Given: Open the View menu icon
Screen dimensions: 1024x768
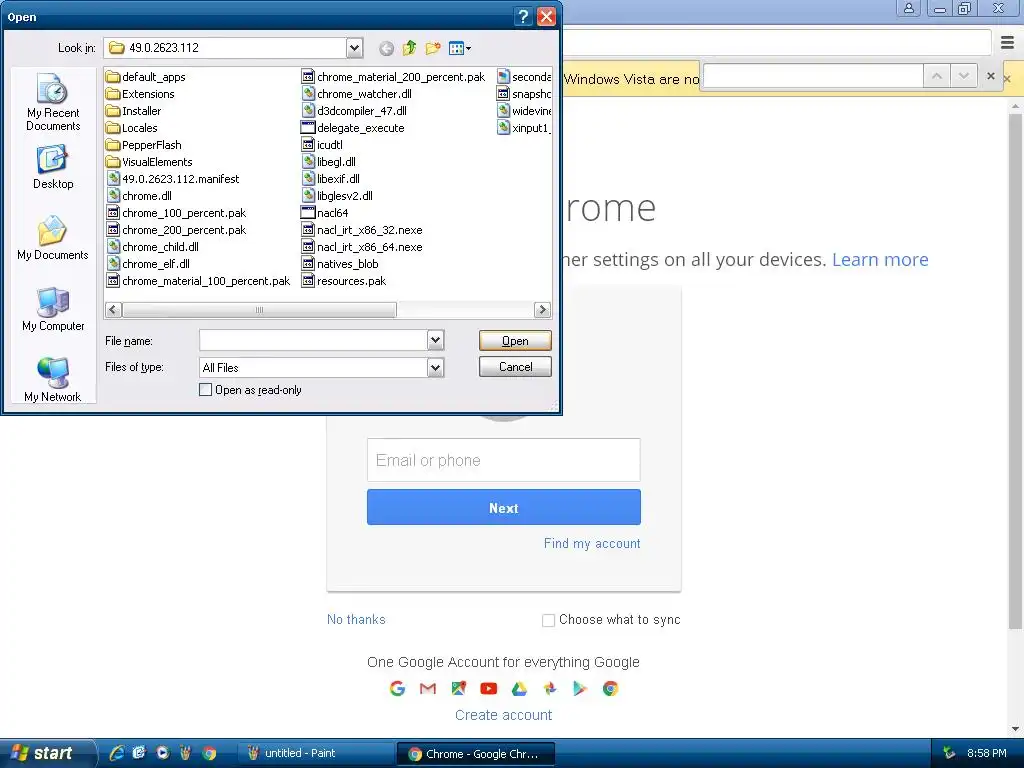Looking at the screenshot, I should (460, 48).
